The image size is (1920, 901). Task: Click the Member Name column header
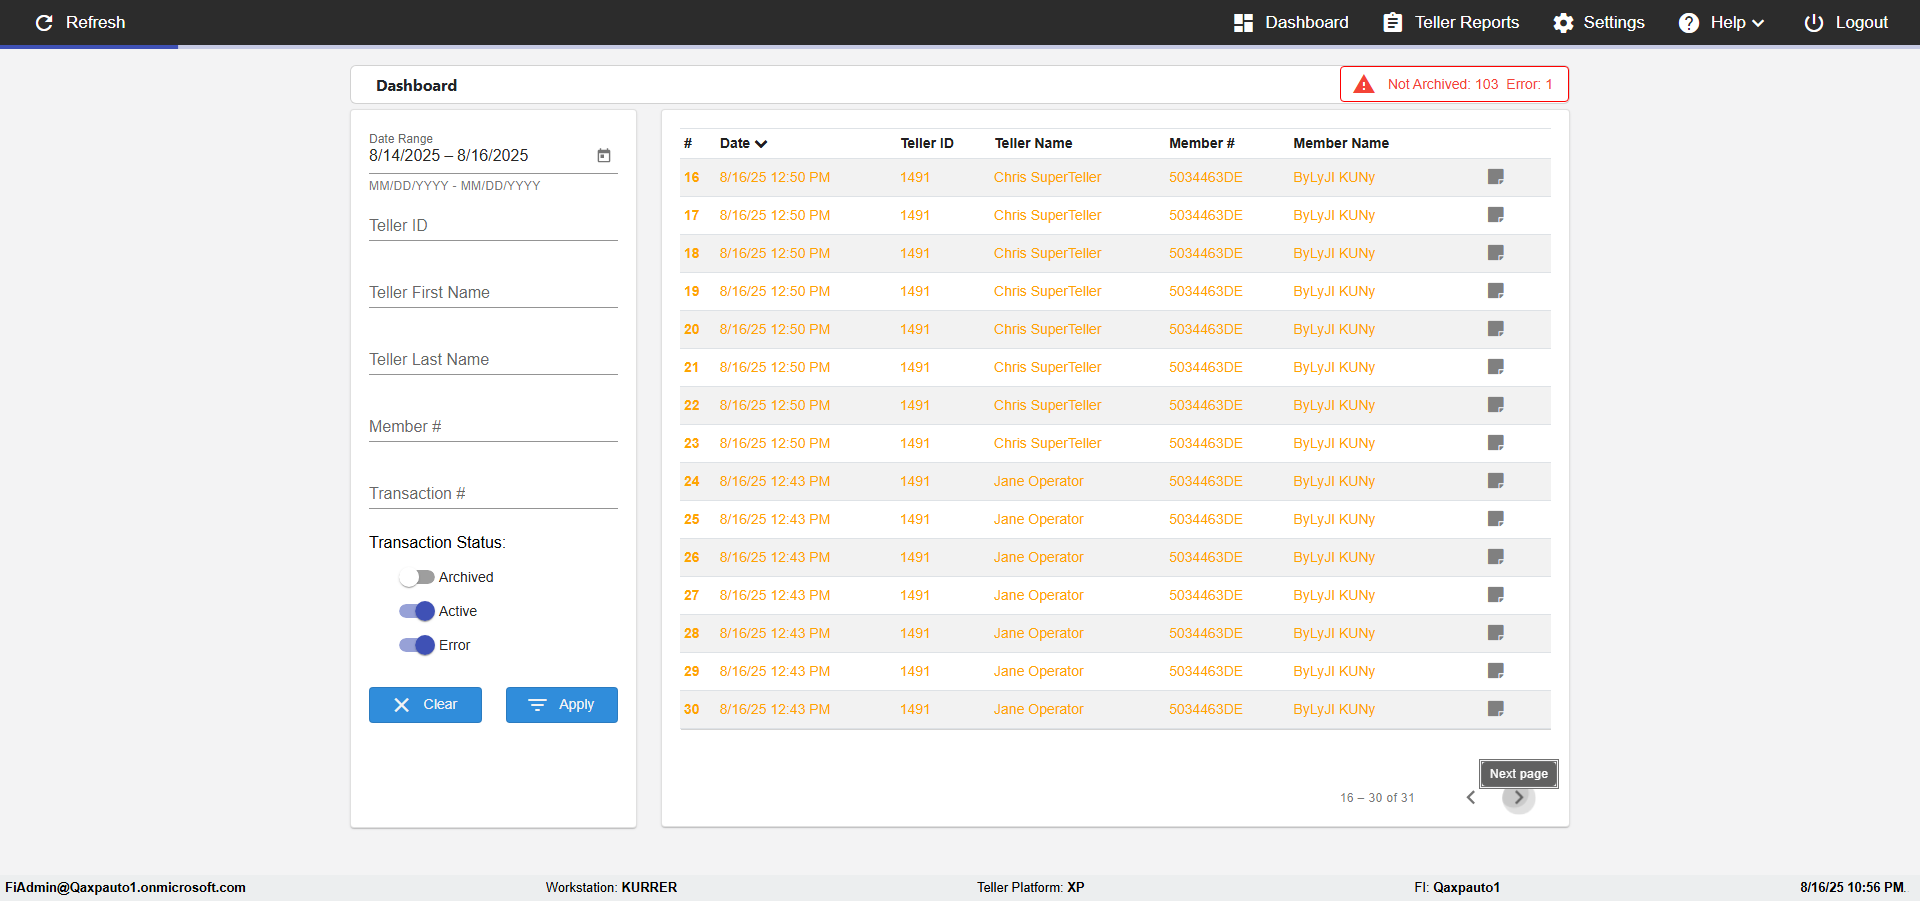[x=1341, y=143]
